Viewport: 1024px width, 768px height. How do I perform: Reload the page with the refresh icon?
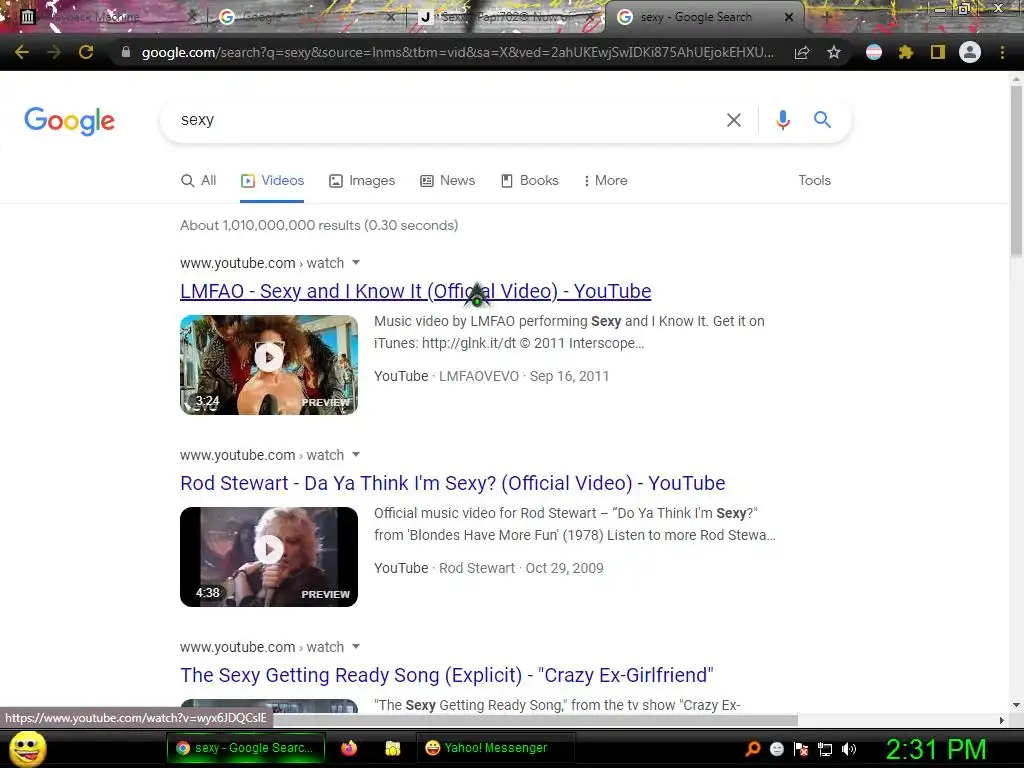(x=86, y=52)
